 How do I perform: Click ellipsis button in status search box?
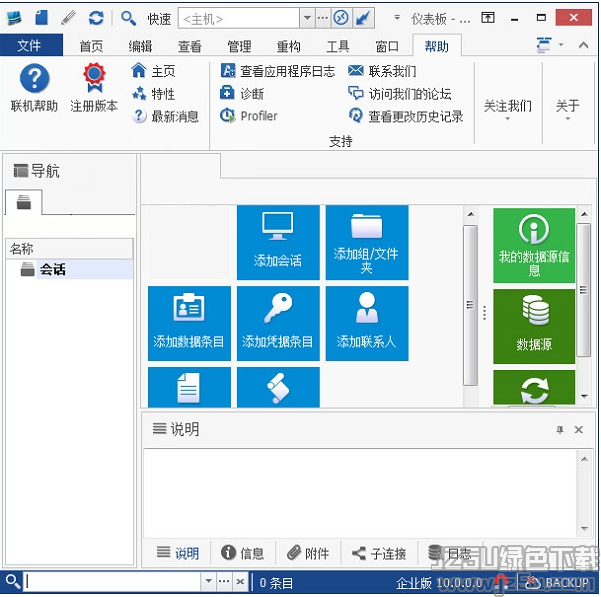(224, 581)
